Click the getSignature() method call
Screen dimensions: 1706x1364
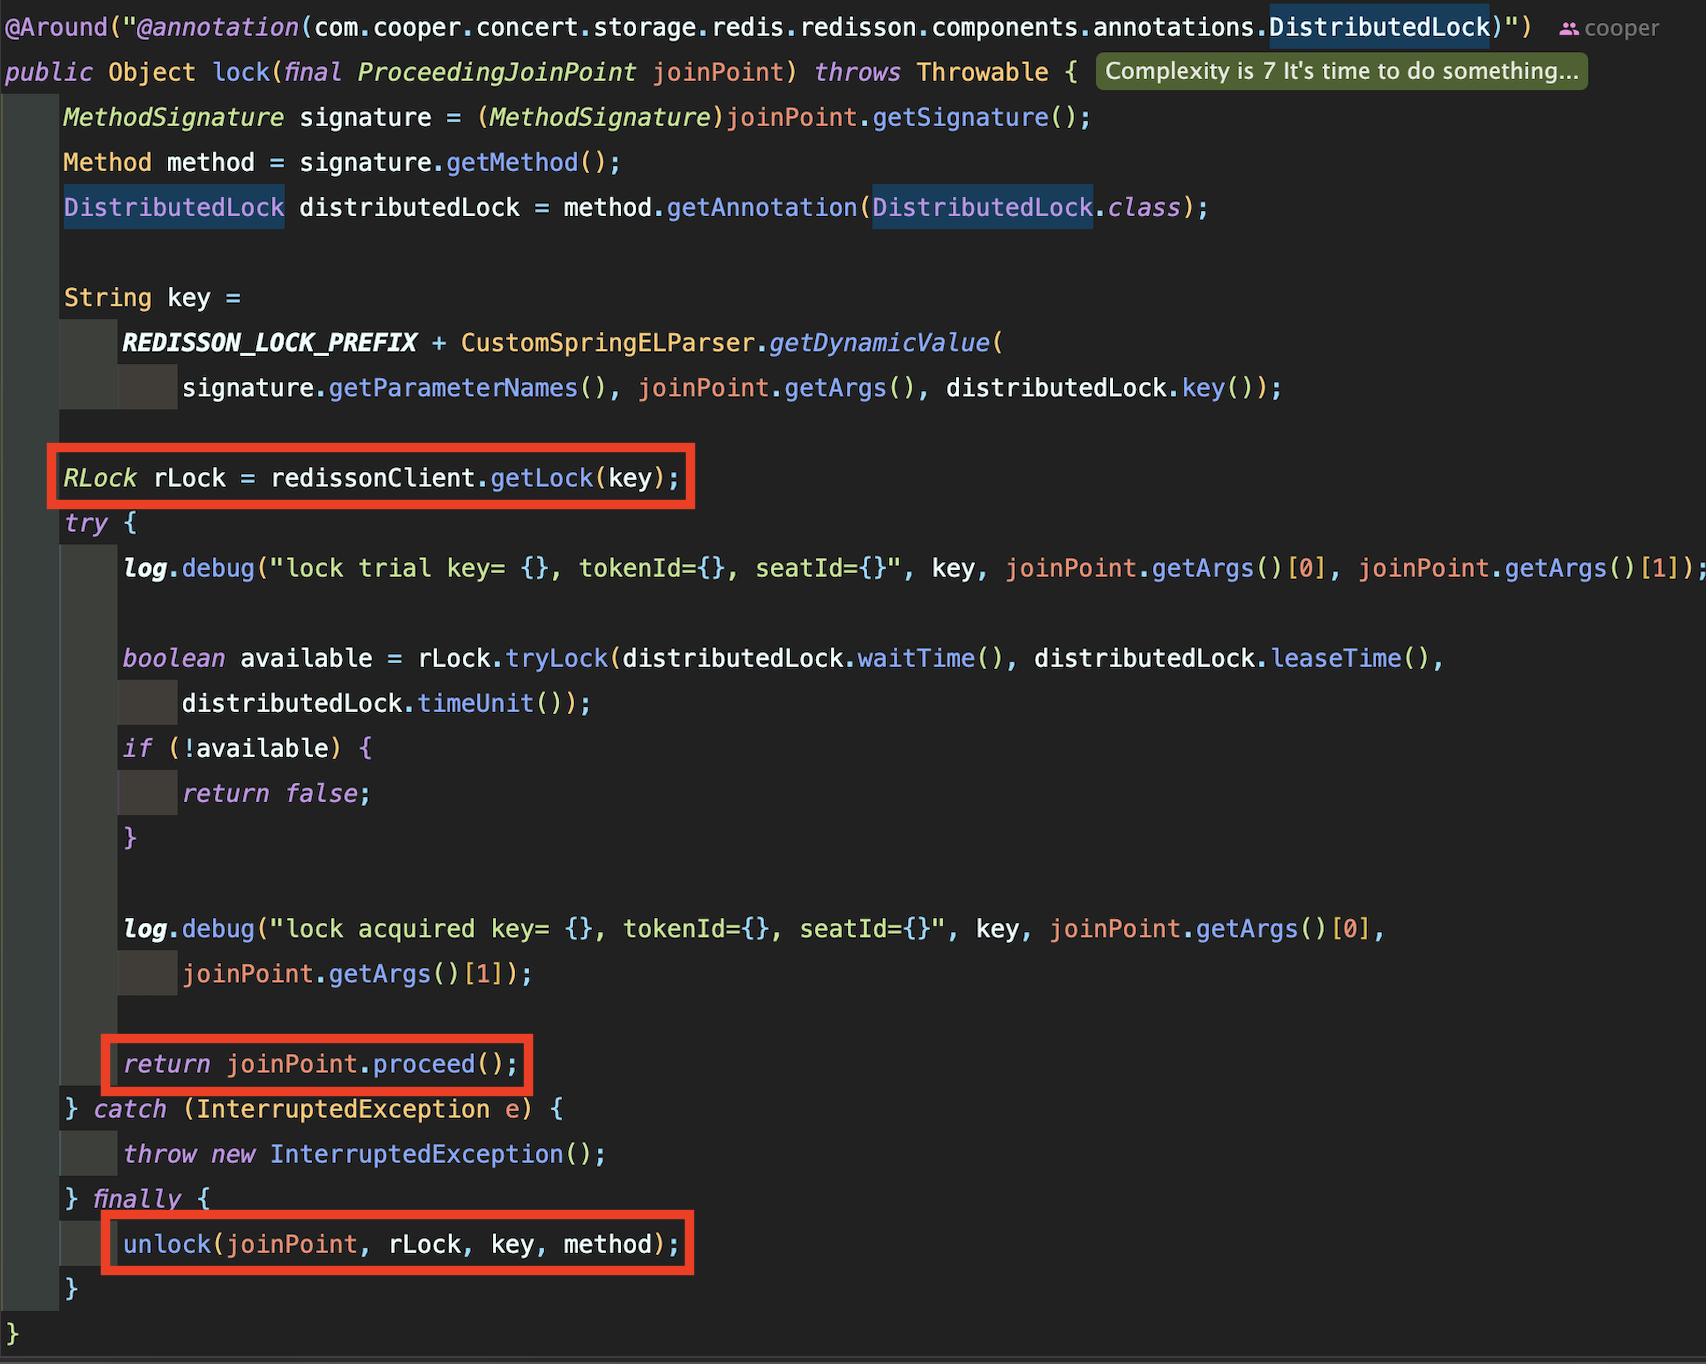coord(974,117)
